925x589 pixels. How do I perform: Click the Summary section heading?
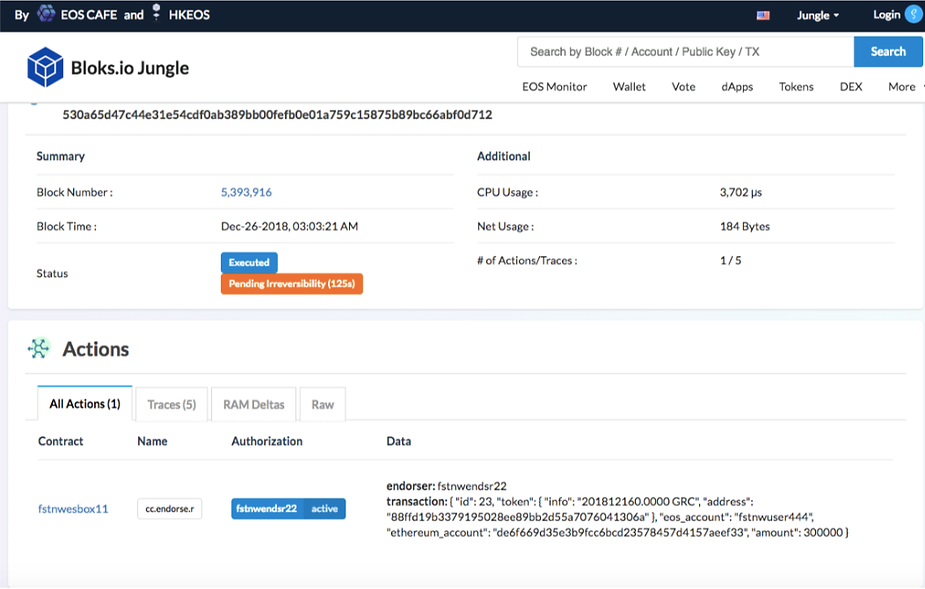click(x=61, y=156)
